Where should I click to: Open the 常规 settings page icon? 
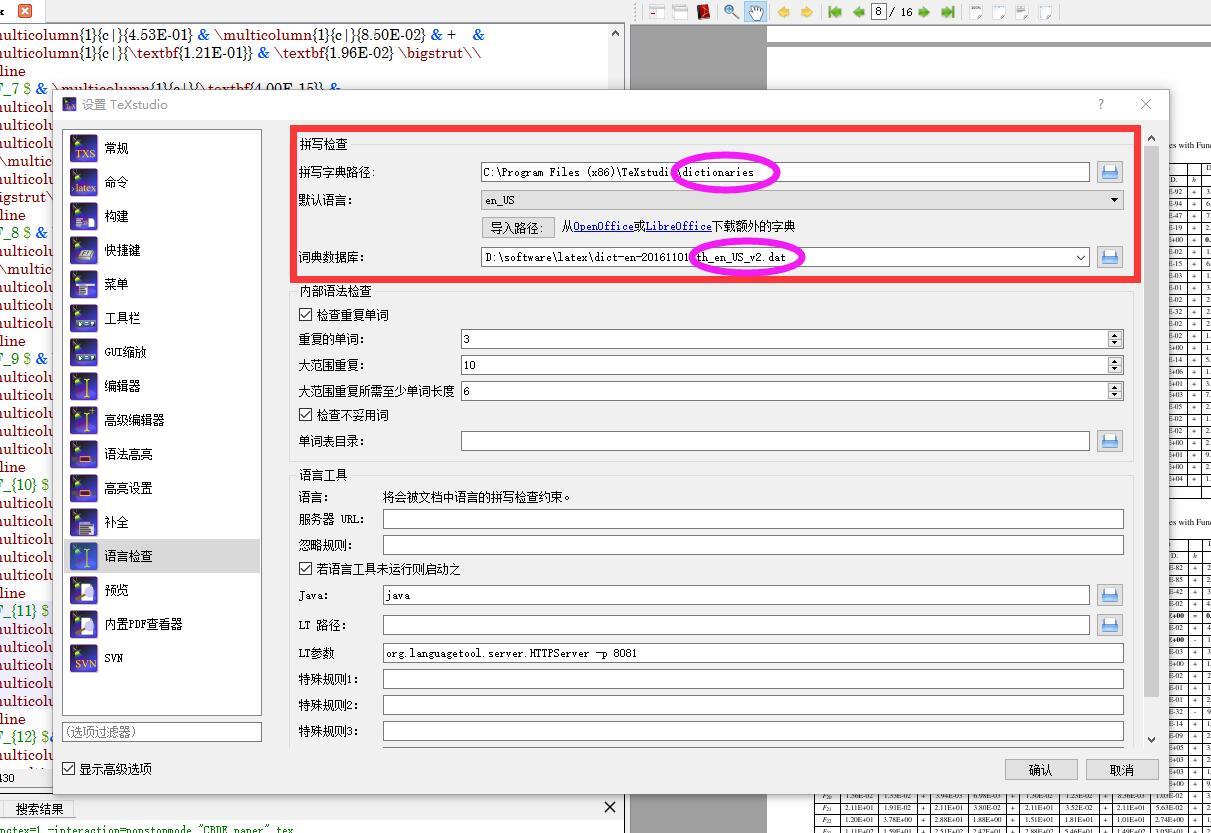(x=85, y=148)
